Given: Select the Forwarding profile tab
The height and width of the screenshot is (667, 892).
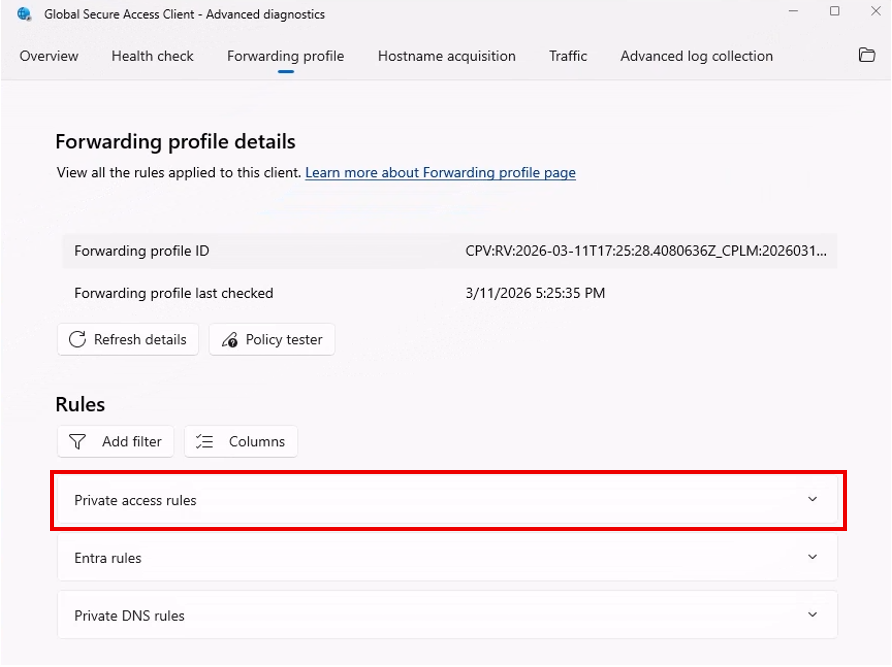Looking at the screenshot, I should (x=286, y=56).
